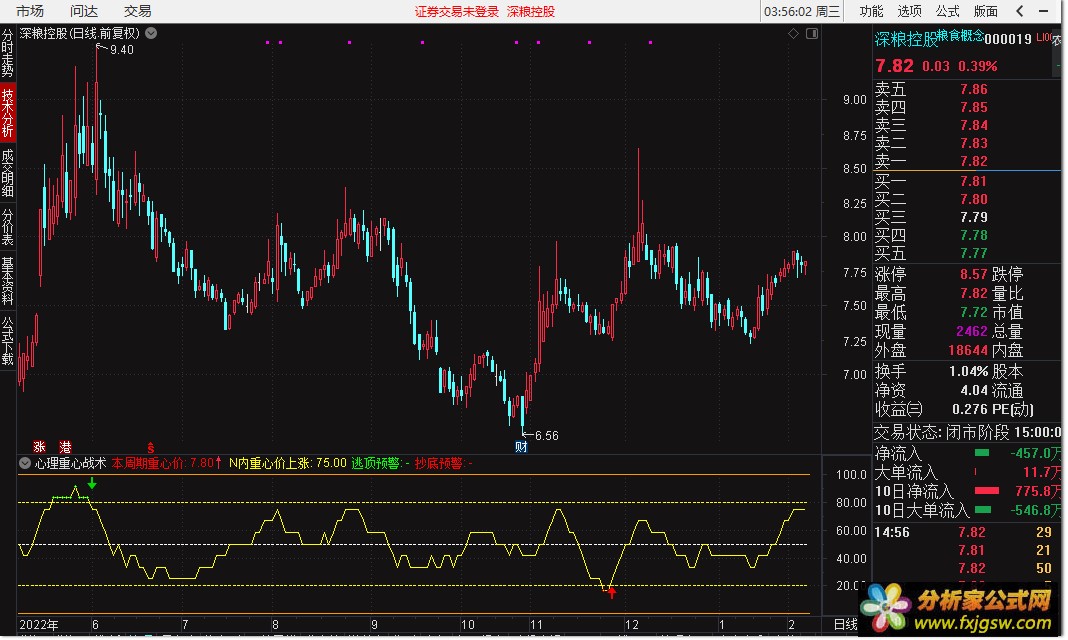The width and height of the screenshot is (1068, 640).
Task: Open the 公式 menu
Action: click(x=947, y=12)
